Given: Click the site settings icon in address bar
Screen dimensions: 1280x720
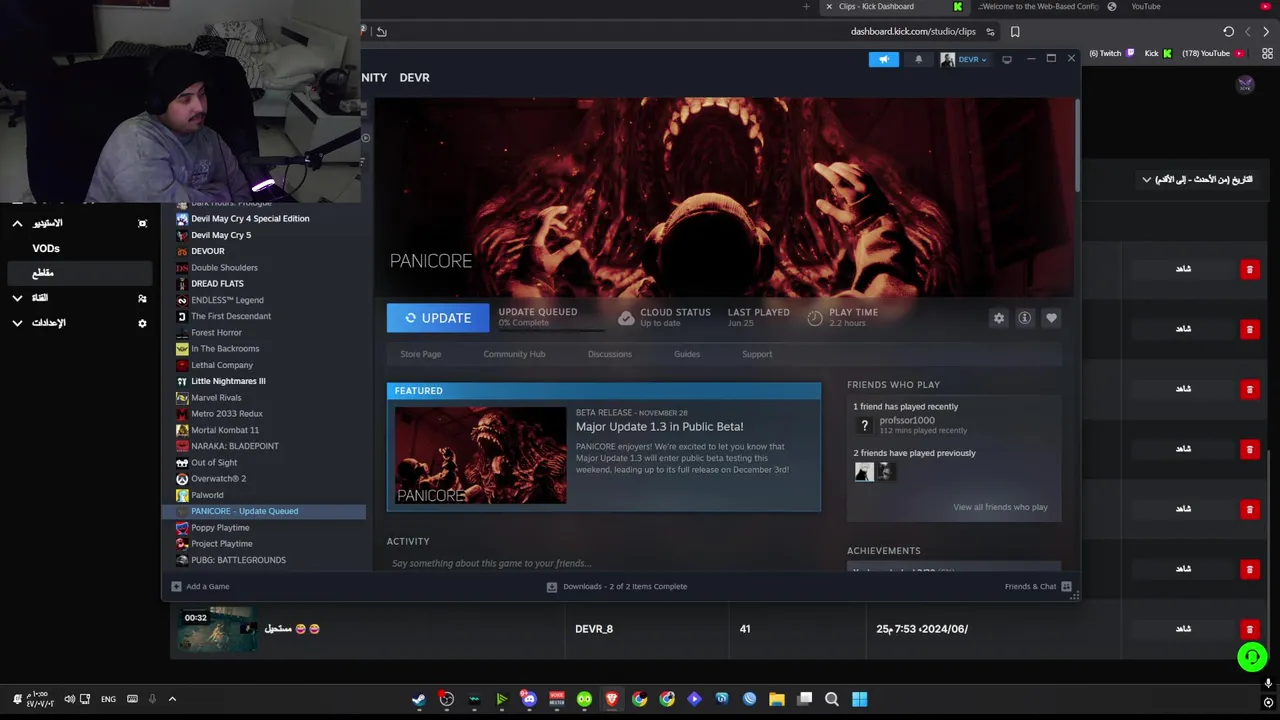Looking at the screenshot, I should 990,31.
